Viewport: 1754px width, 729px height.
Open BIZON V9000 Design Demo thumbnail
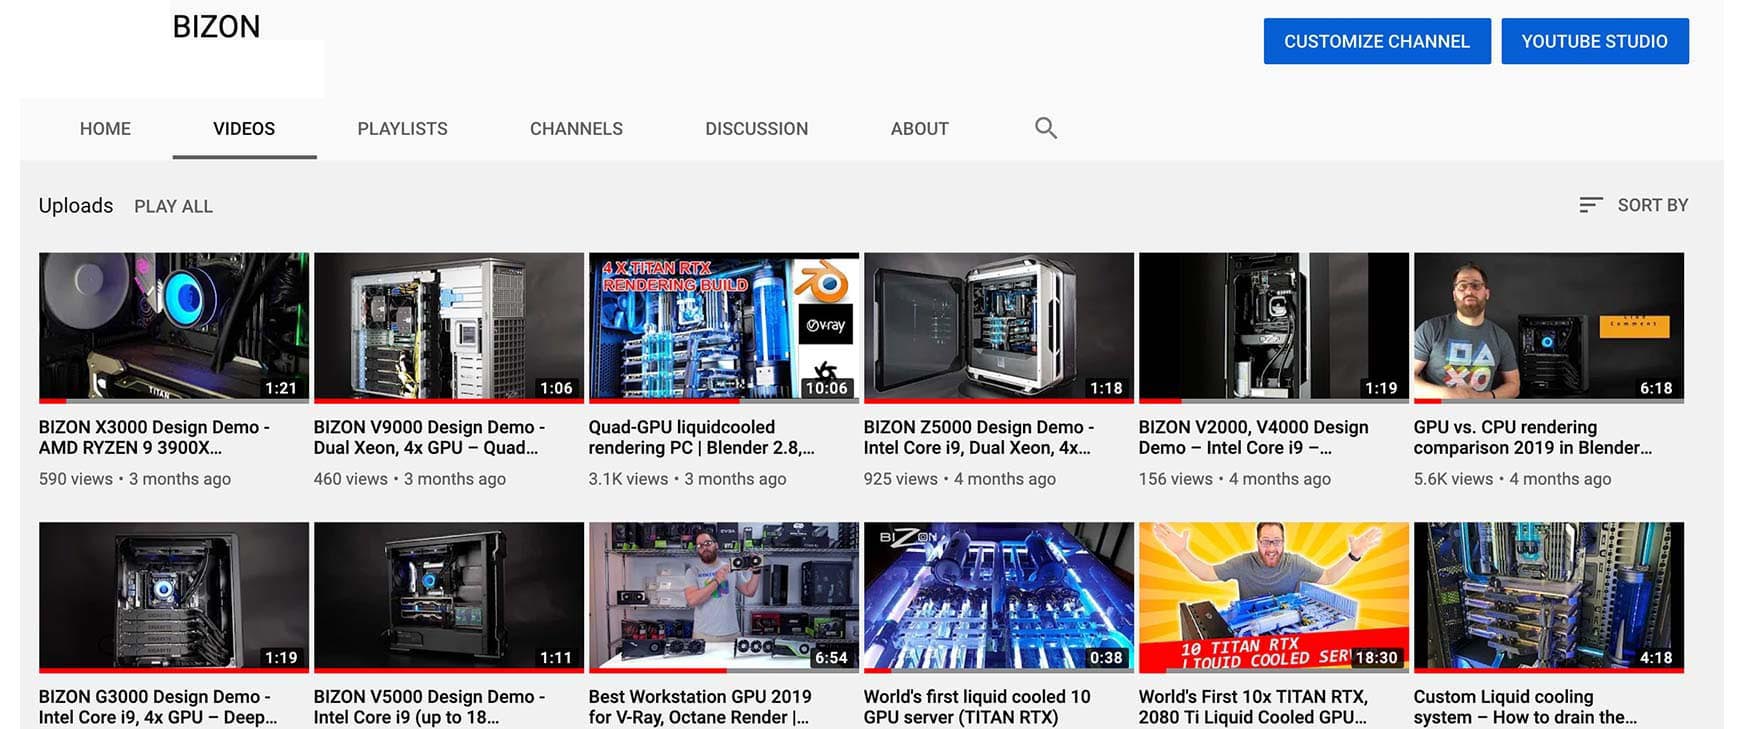449,327
